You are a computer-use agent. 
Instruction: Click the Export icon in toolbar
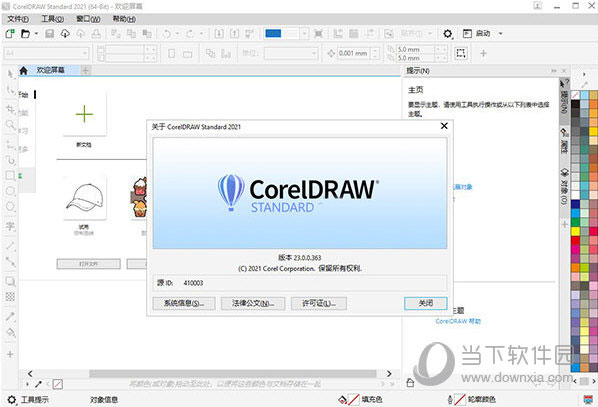(x=235, y=34)
